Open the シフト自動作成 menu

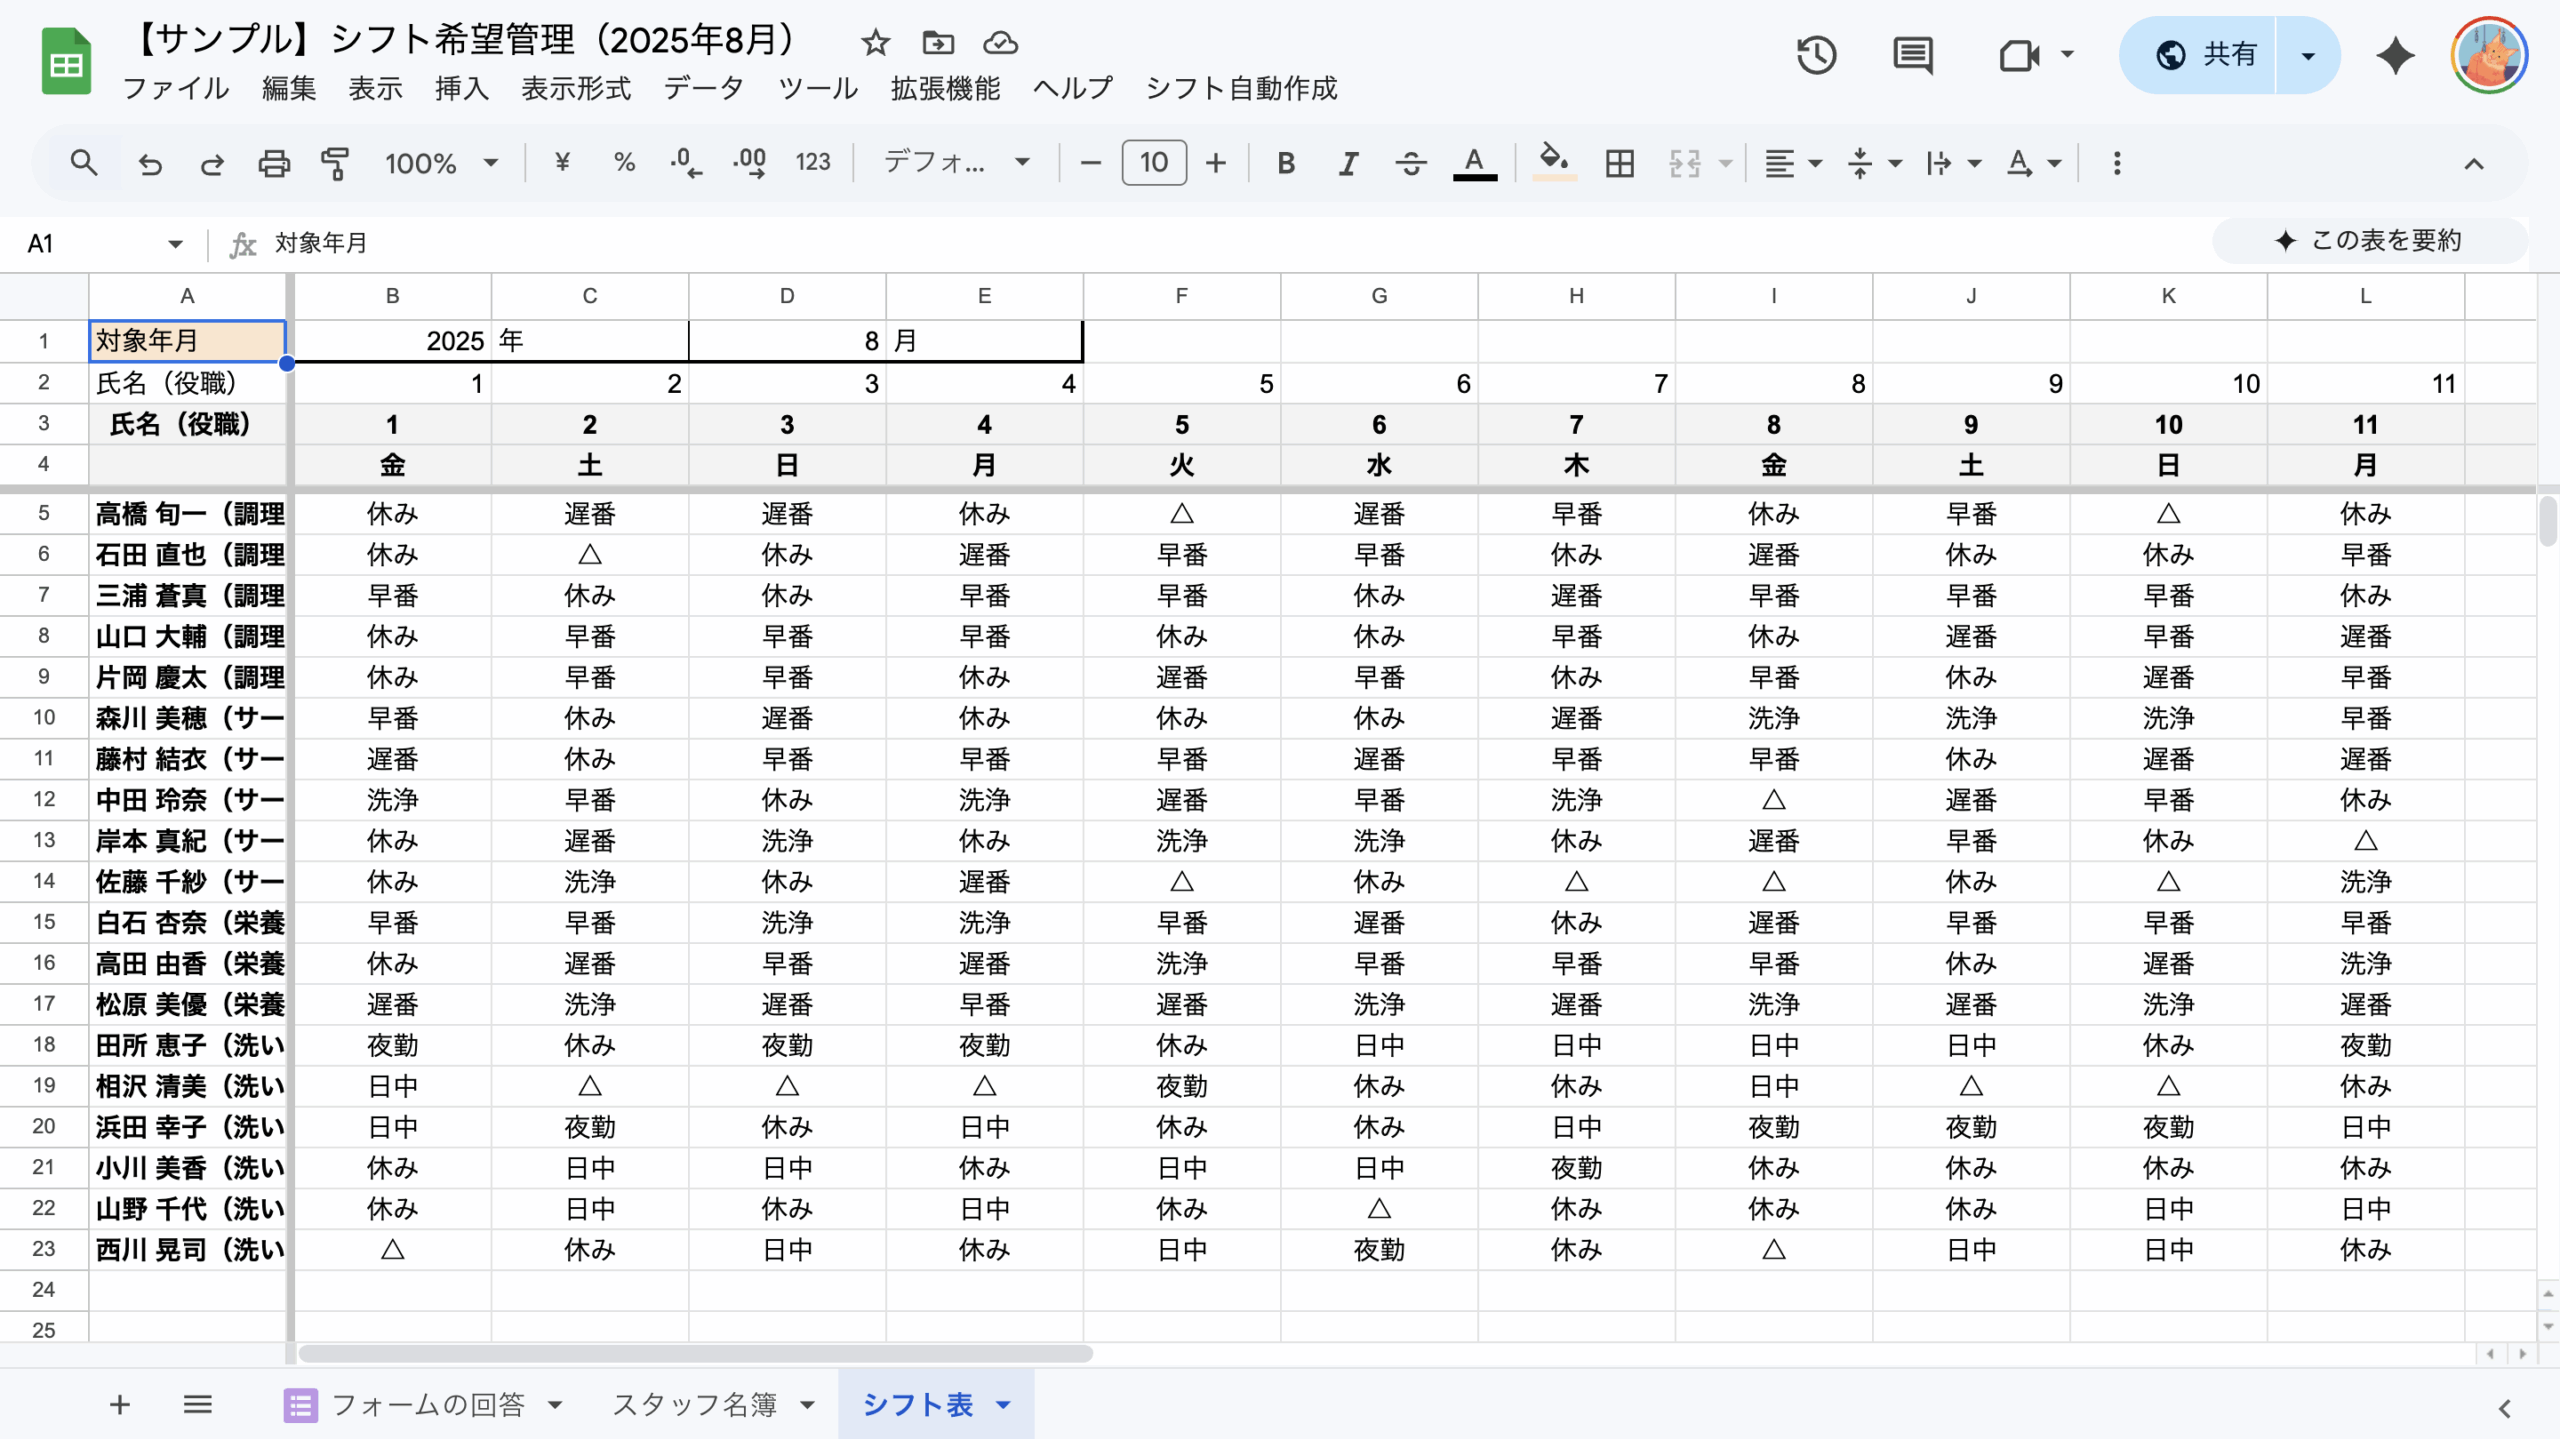1240,88
